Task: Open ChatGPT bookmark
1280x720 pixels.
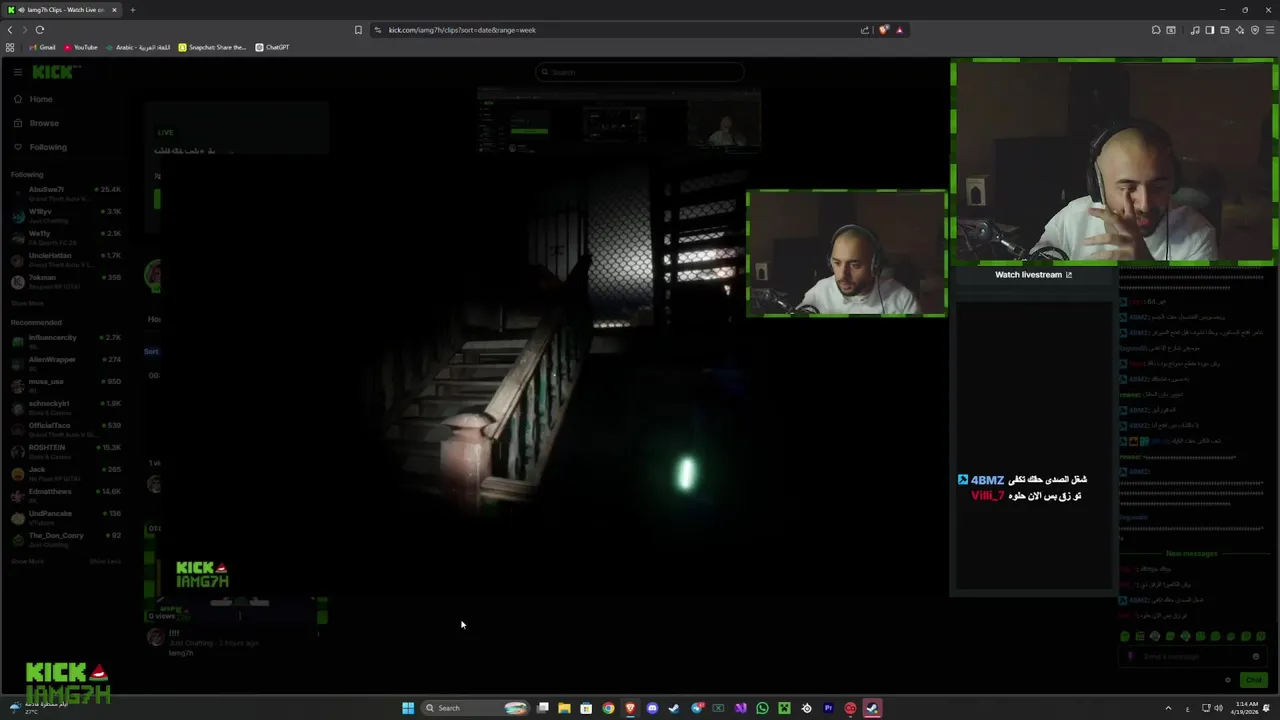Action: (x=272, y=47)
